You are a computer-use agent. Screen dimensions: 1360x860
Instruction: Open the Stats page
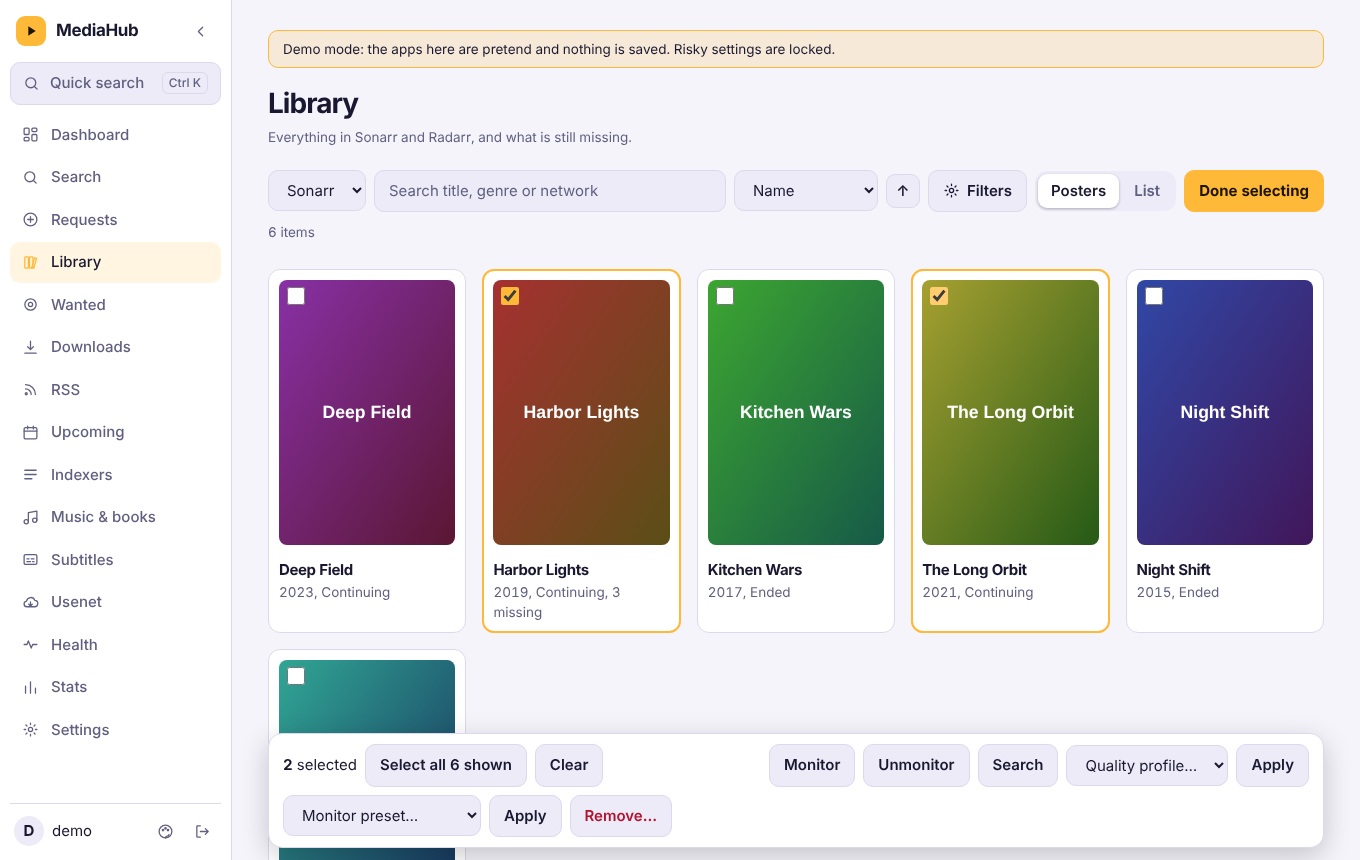[115, 687]
